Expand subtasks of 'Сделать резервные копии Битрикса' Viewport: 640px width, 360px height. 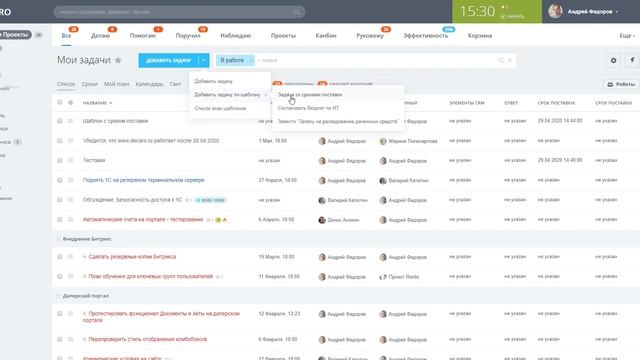84,257
